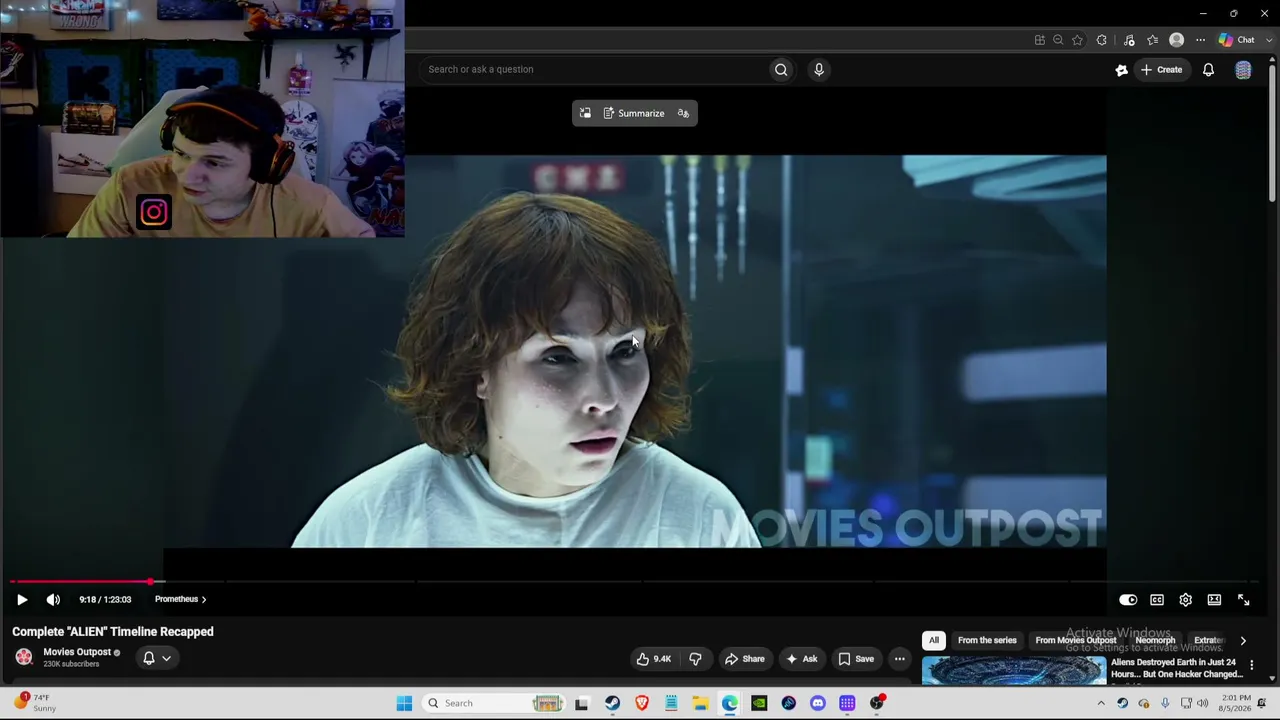Open File Explorer from the taskbar
Screen dimensions: 1280x720
[701, 703]
